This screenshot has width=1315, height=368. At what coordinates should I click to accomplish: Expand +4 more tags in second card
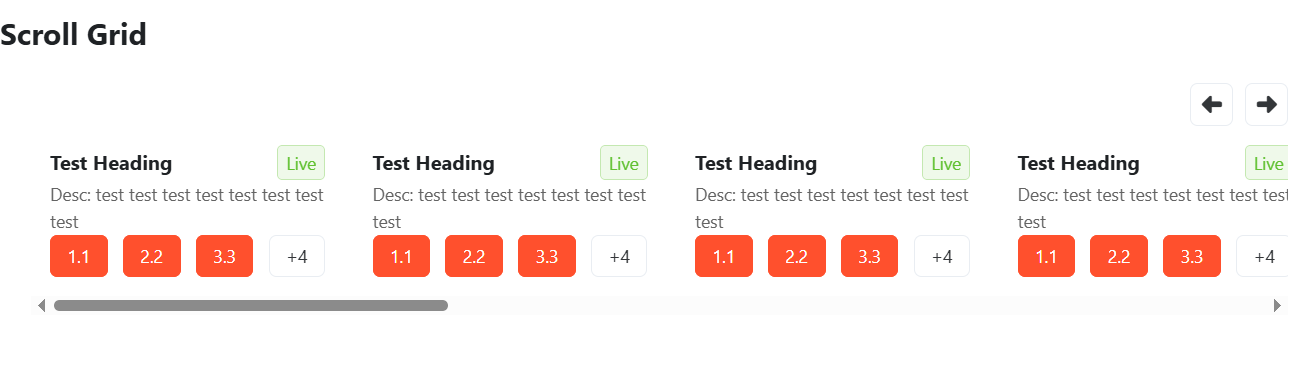(x=619, y=256)
